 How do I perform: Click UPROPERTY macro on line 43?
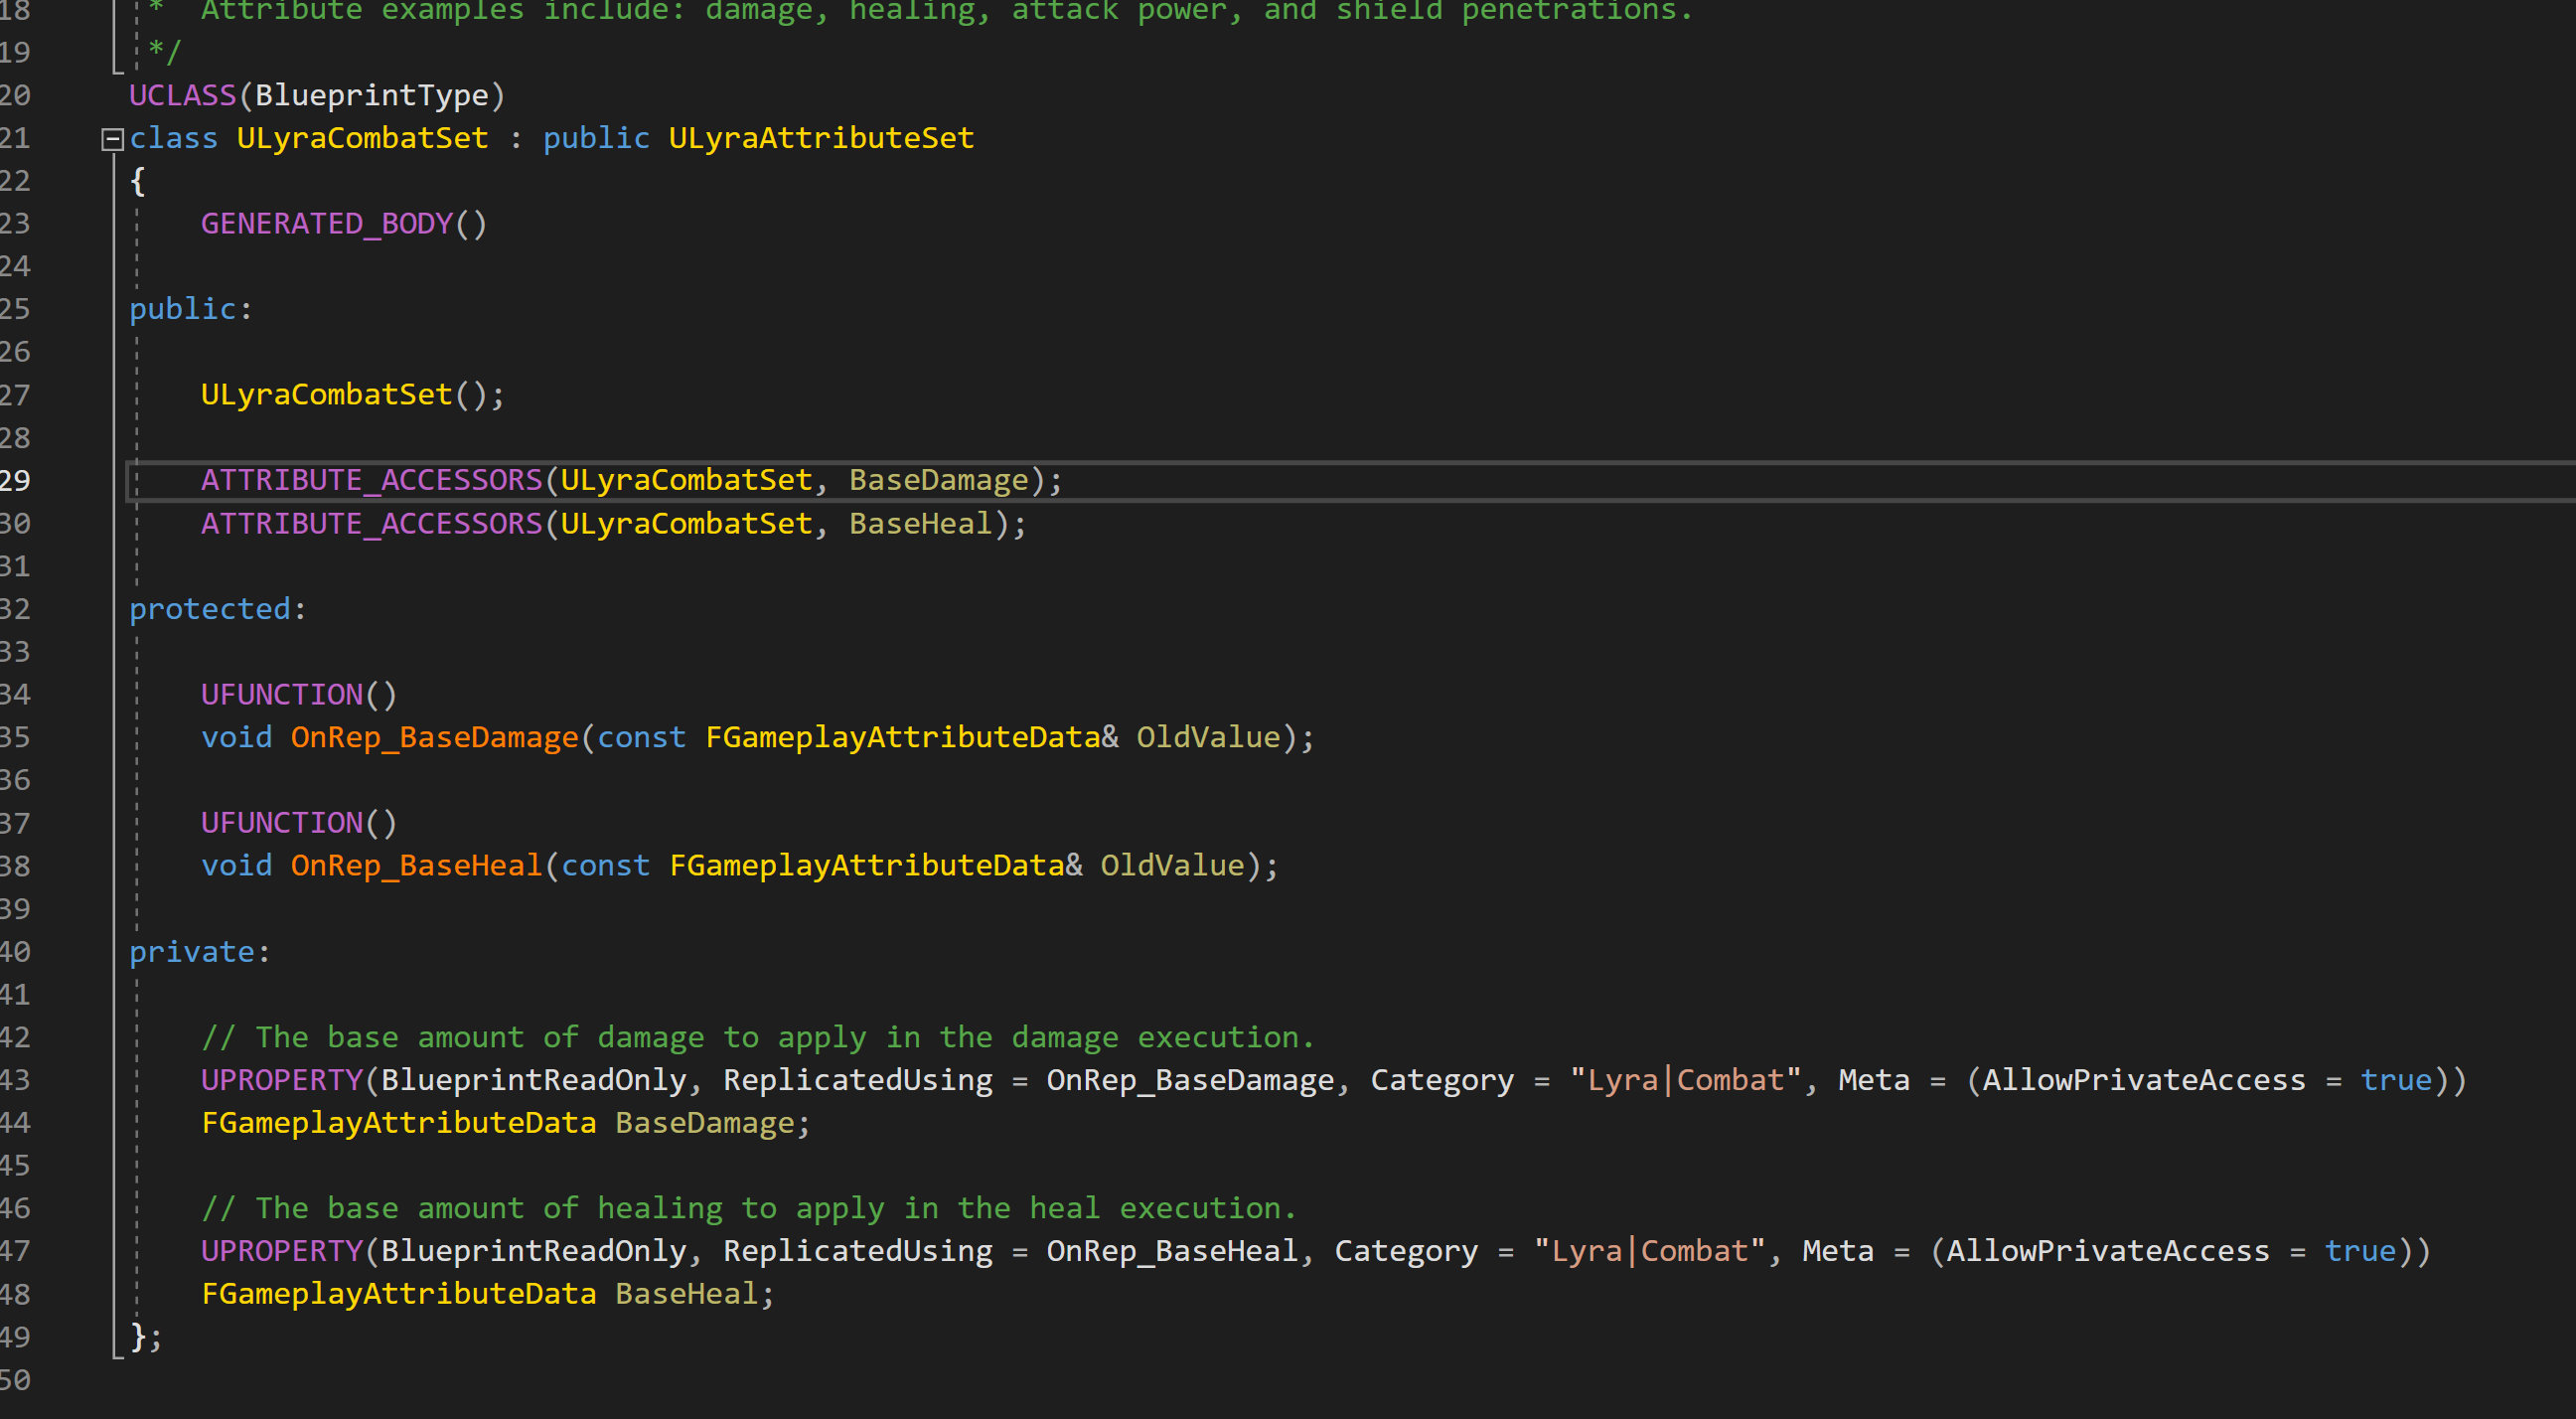282,1080
